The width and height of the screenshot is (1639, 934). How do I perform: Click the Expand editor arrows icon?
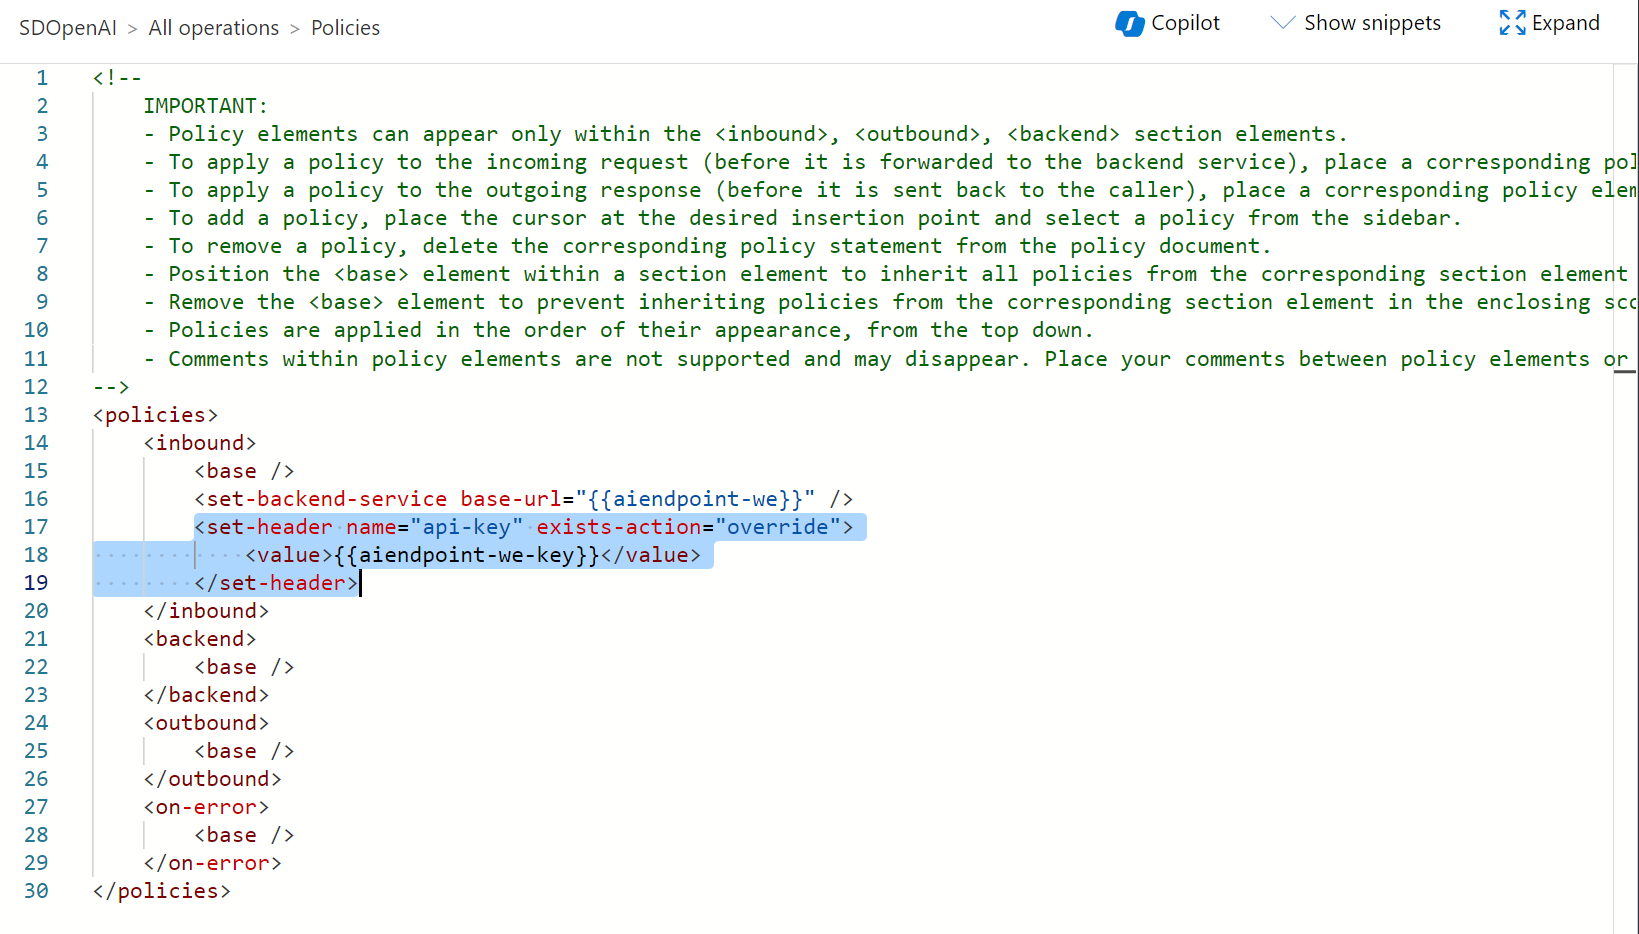coord(1512,23)
